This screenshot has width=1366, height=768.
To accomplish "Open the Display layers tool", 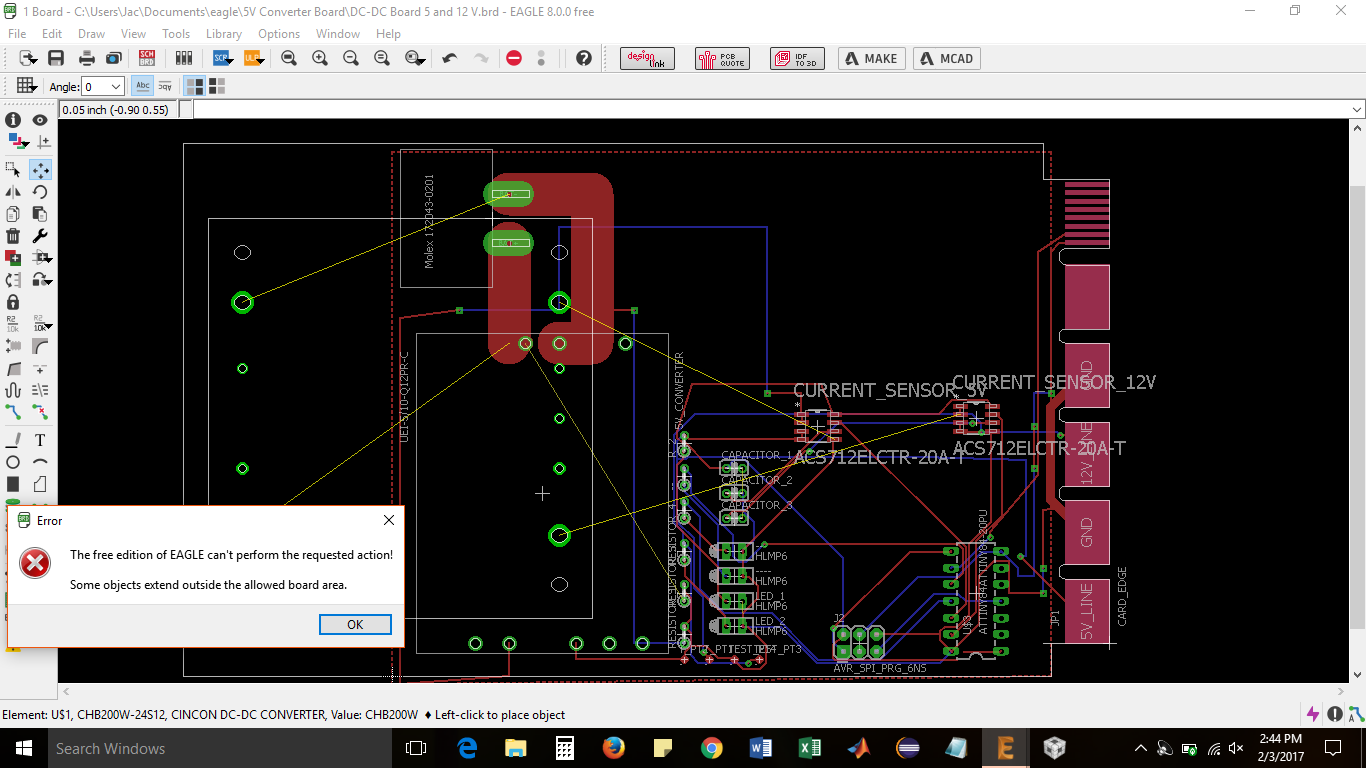I will (x=18, y=142).
